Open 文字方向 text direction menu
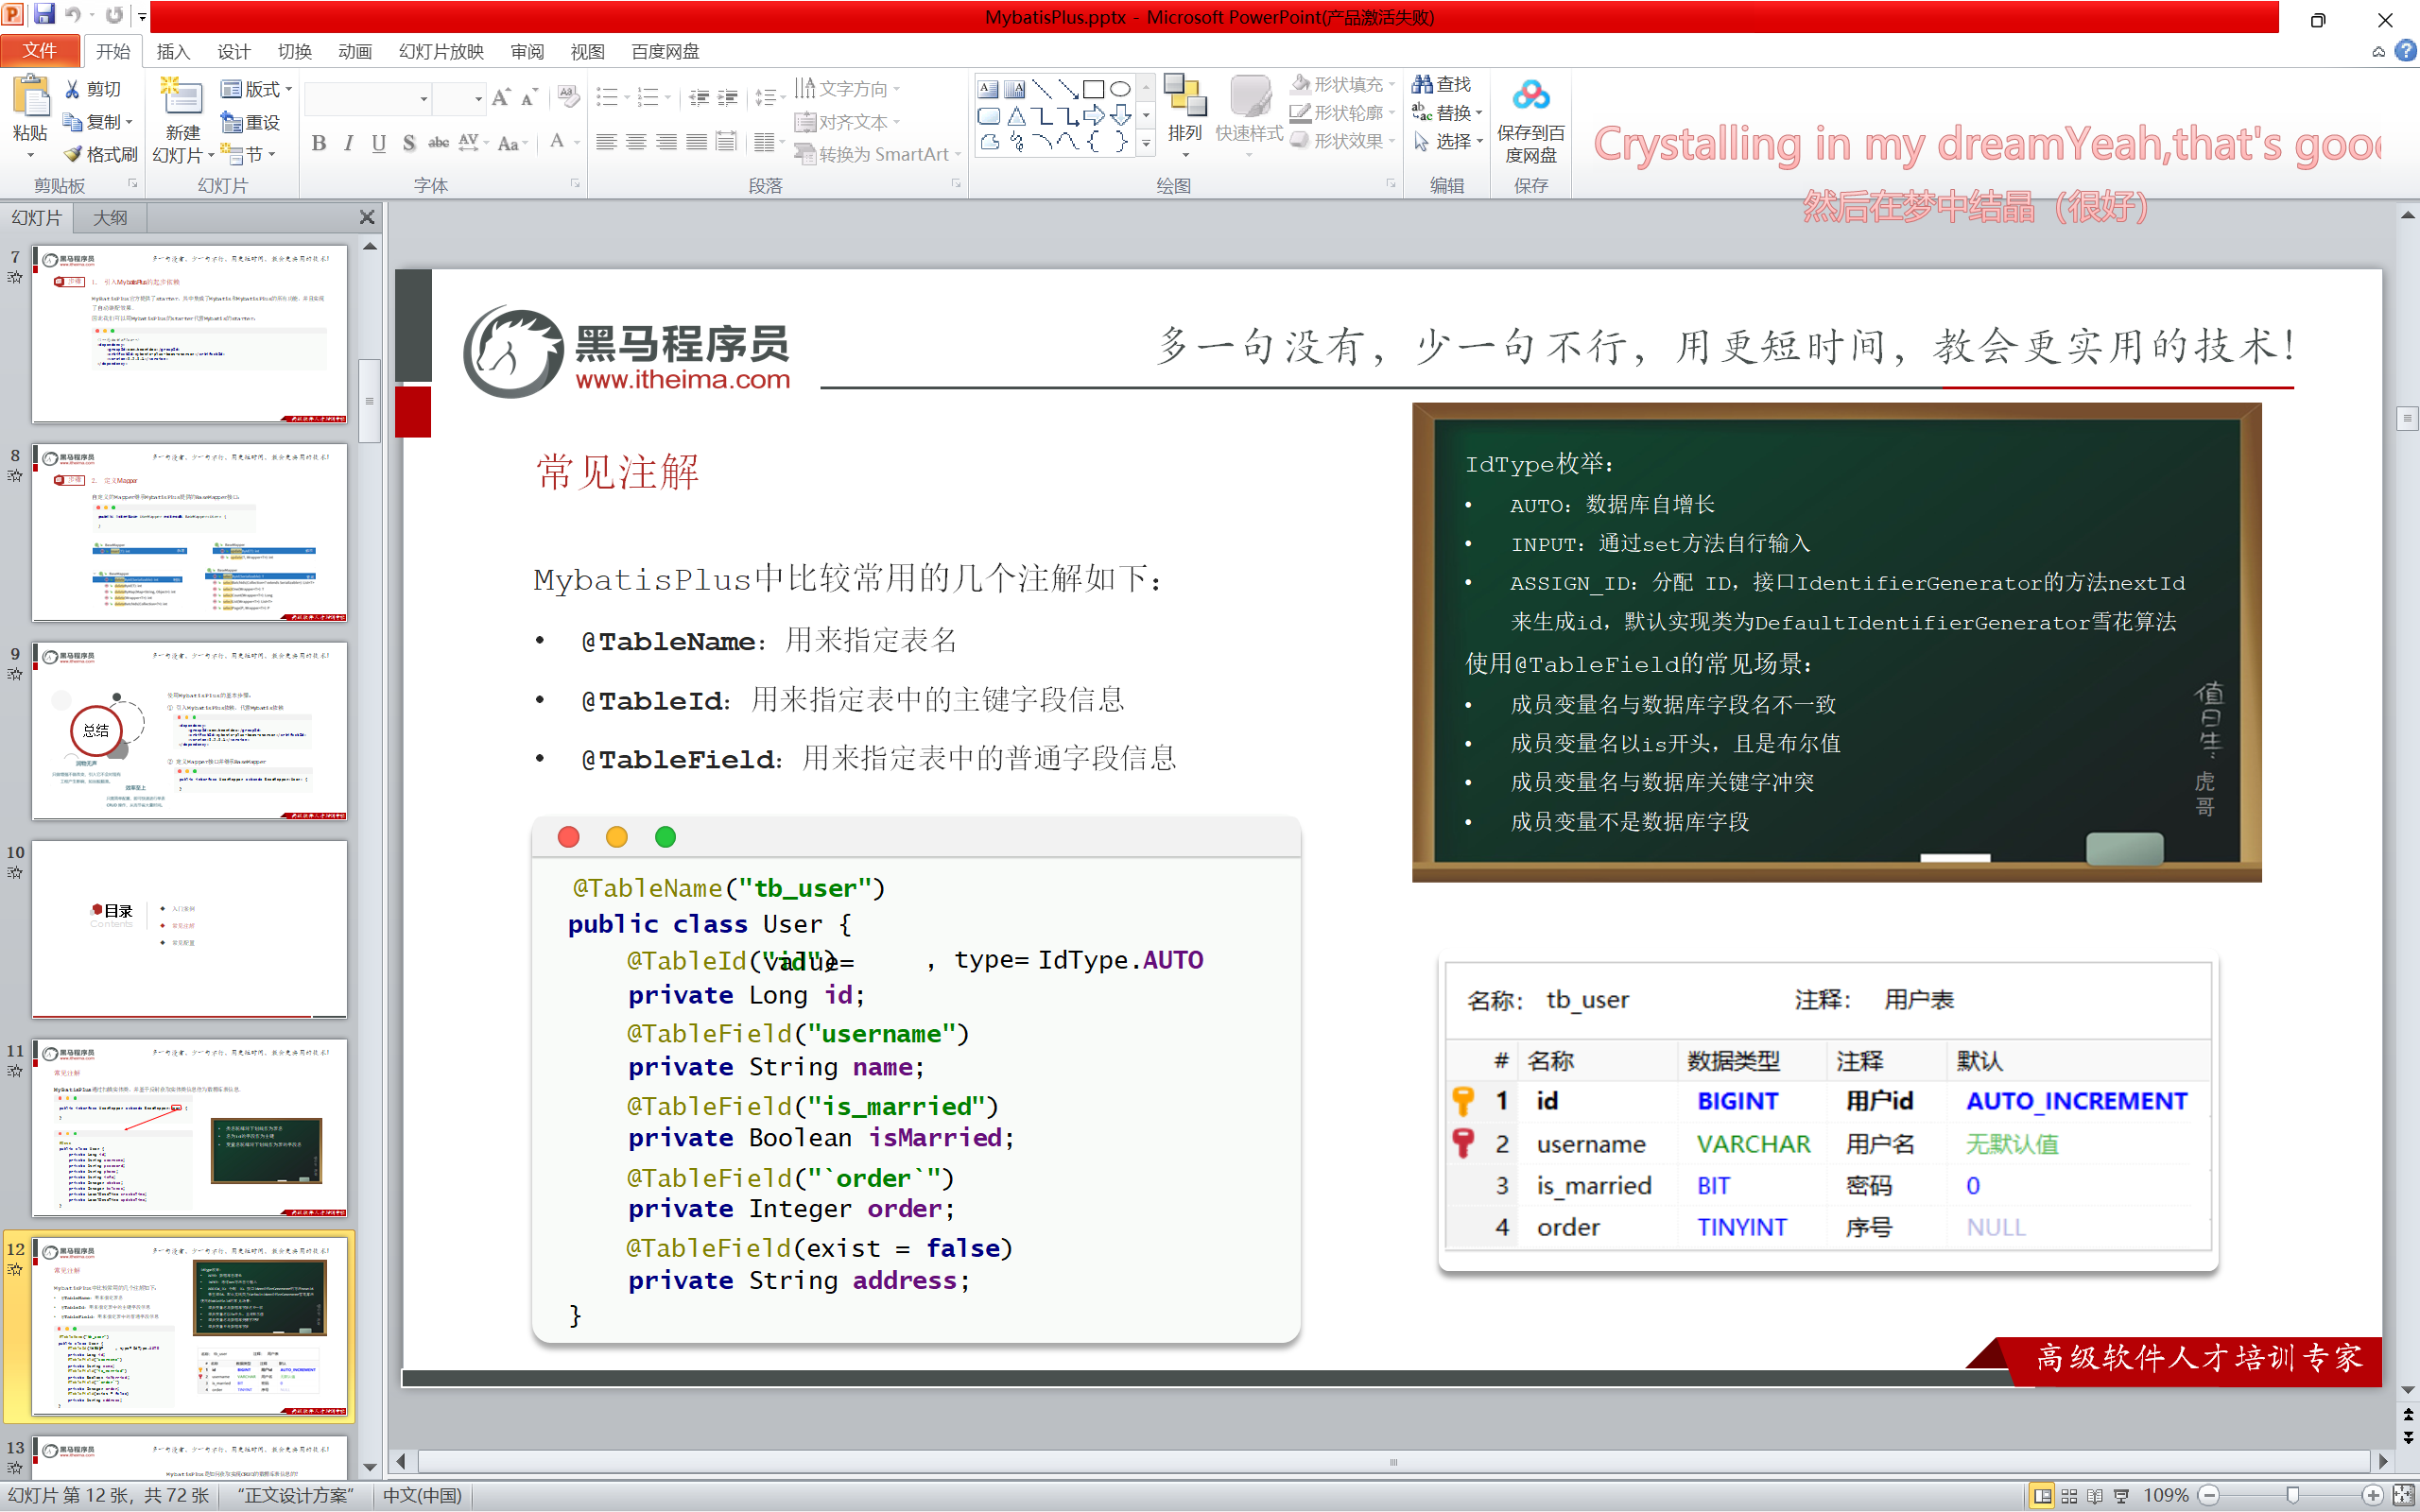The width and height of the screenshot is (2420, 1512). [848, 89]
